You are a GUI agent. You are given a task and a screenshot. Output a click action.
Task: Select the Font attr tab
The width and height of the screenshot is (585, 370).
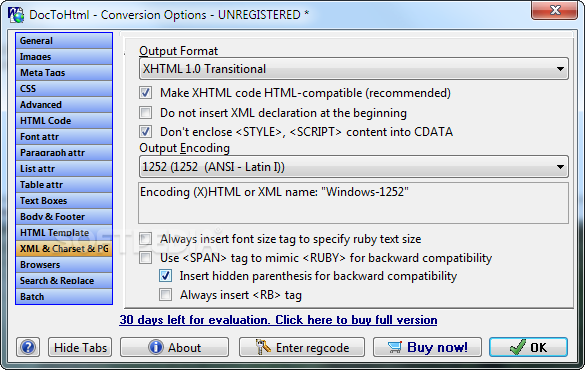coord(64,137)
